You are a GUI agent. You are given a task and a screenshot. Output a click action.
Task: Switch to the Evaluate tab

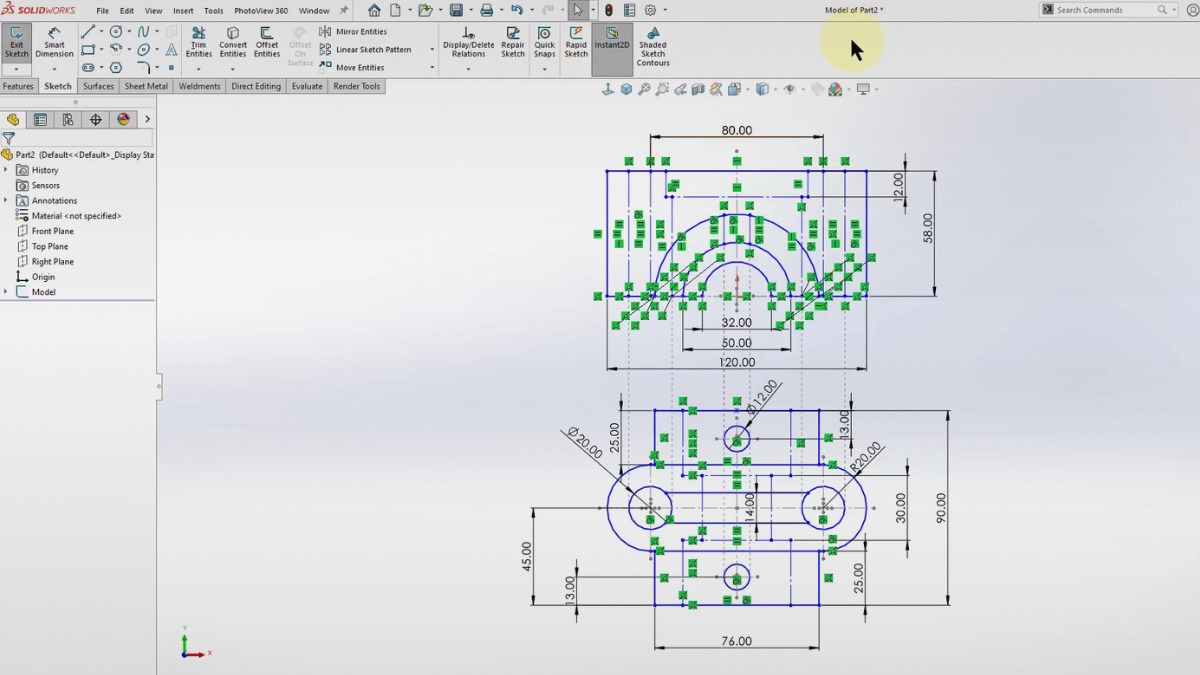307,86
